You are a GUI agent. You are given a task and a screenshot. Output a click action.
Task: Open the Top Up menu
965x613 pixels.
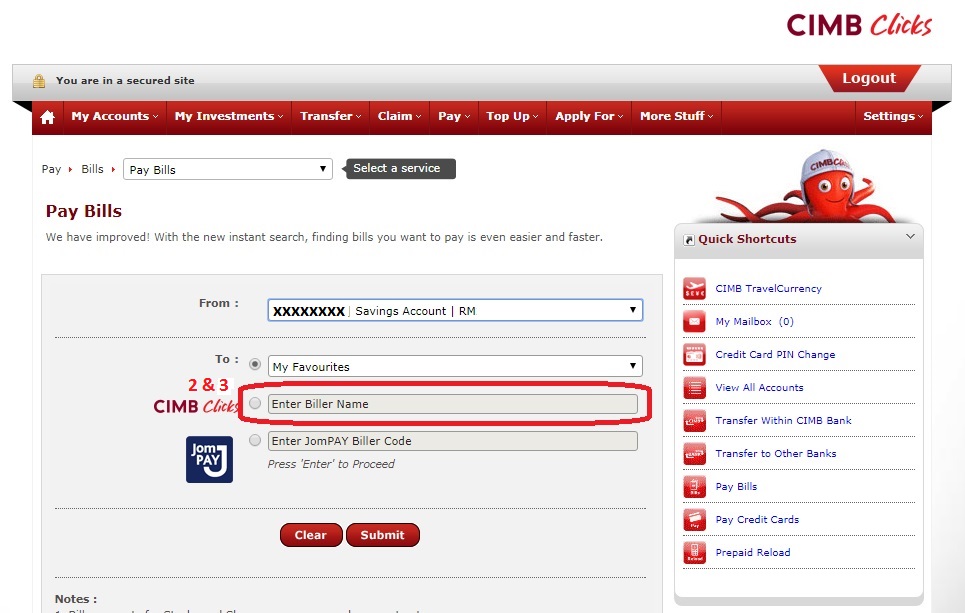coord(512,116)
